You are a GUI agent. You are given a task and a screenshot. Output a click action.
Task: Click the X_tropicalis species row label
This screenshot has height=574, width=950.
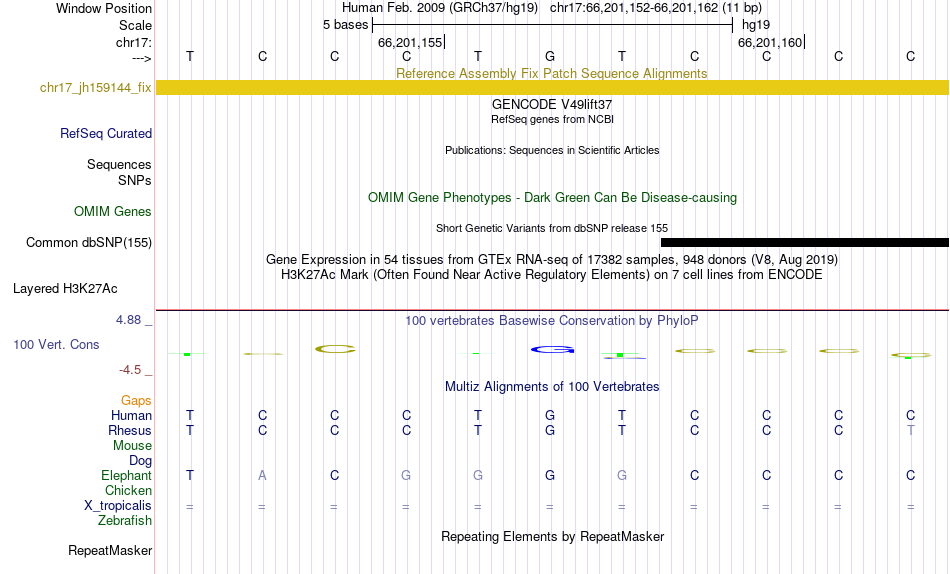click(x=118, y=506)
